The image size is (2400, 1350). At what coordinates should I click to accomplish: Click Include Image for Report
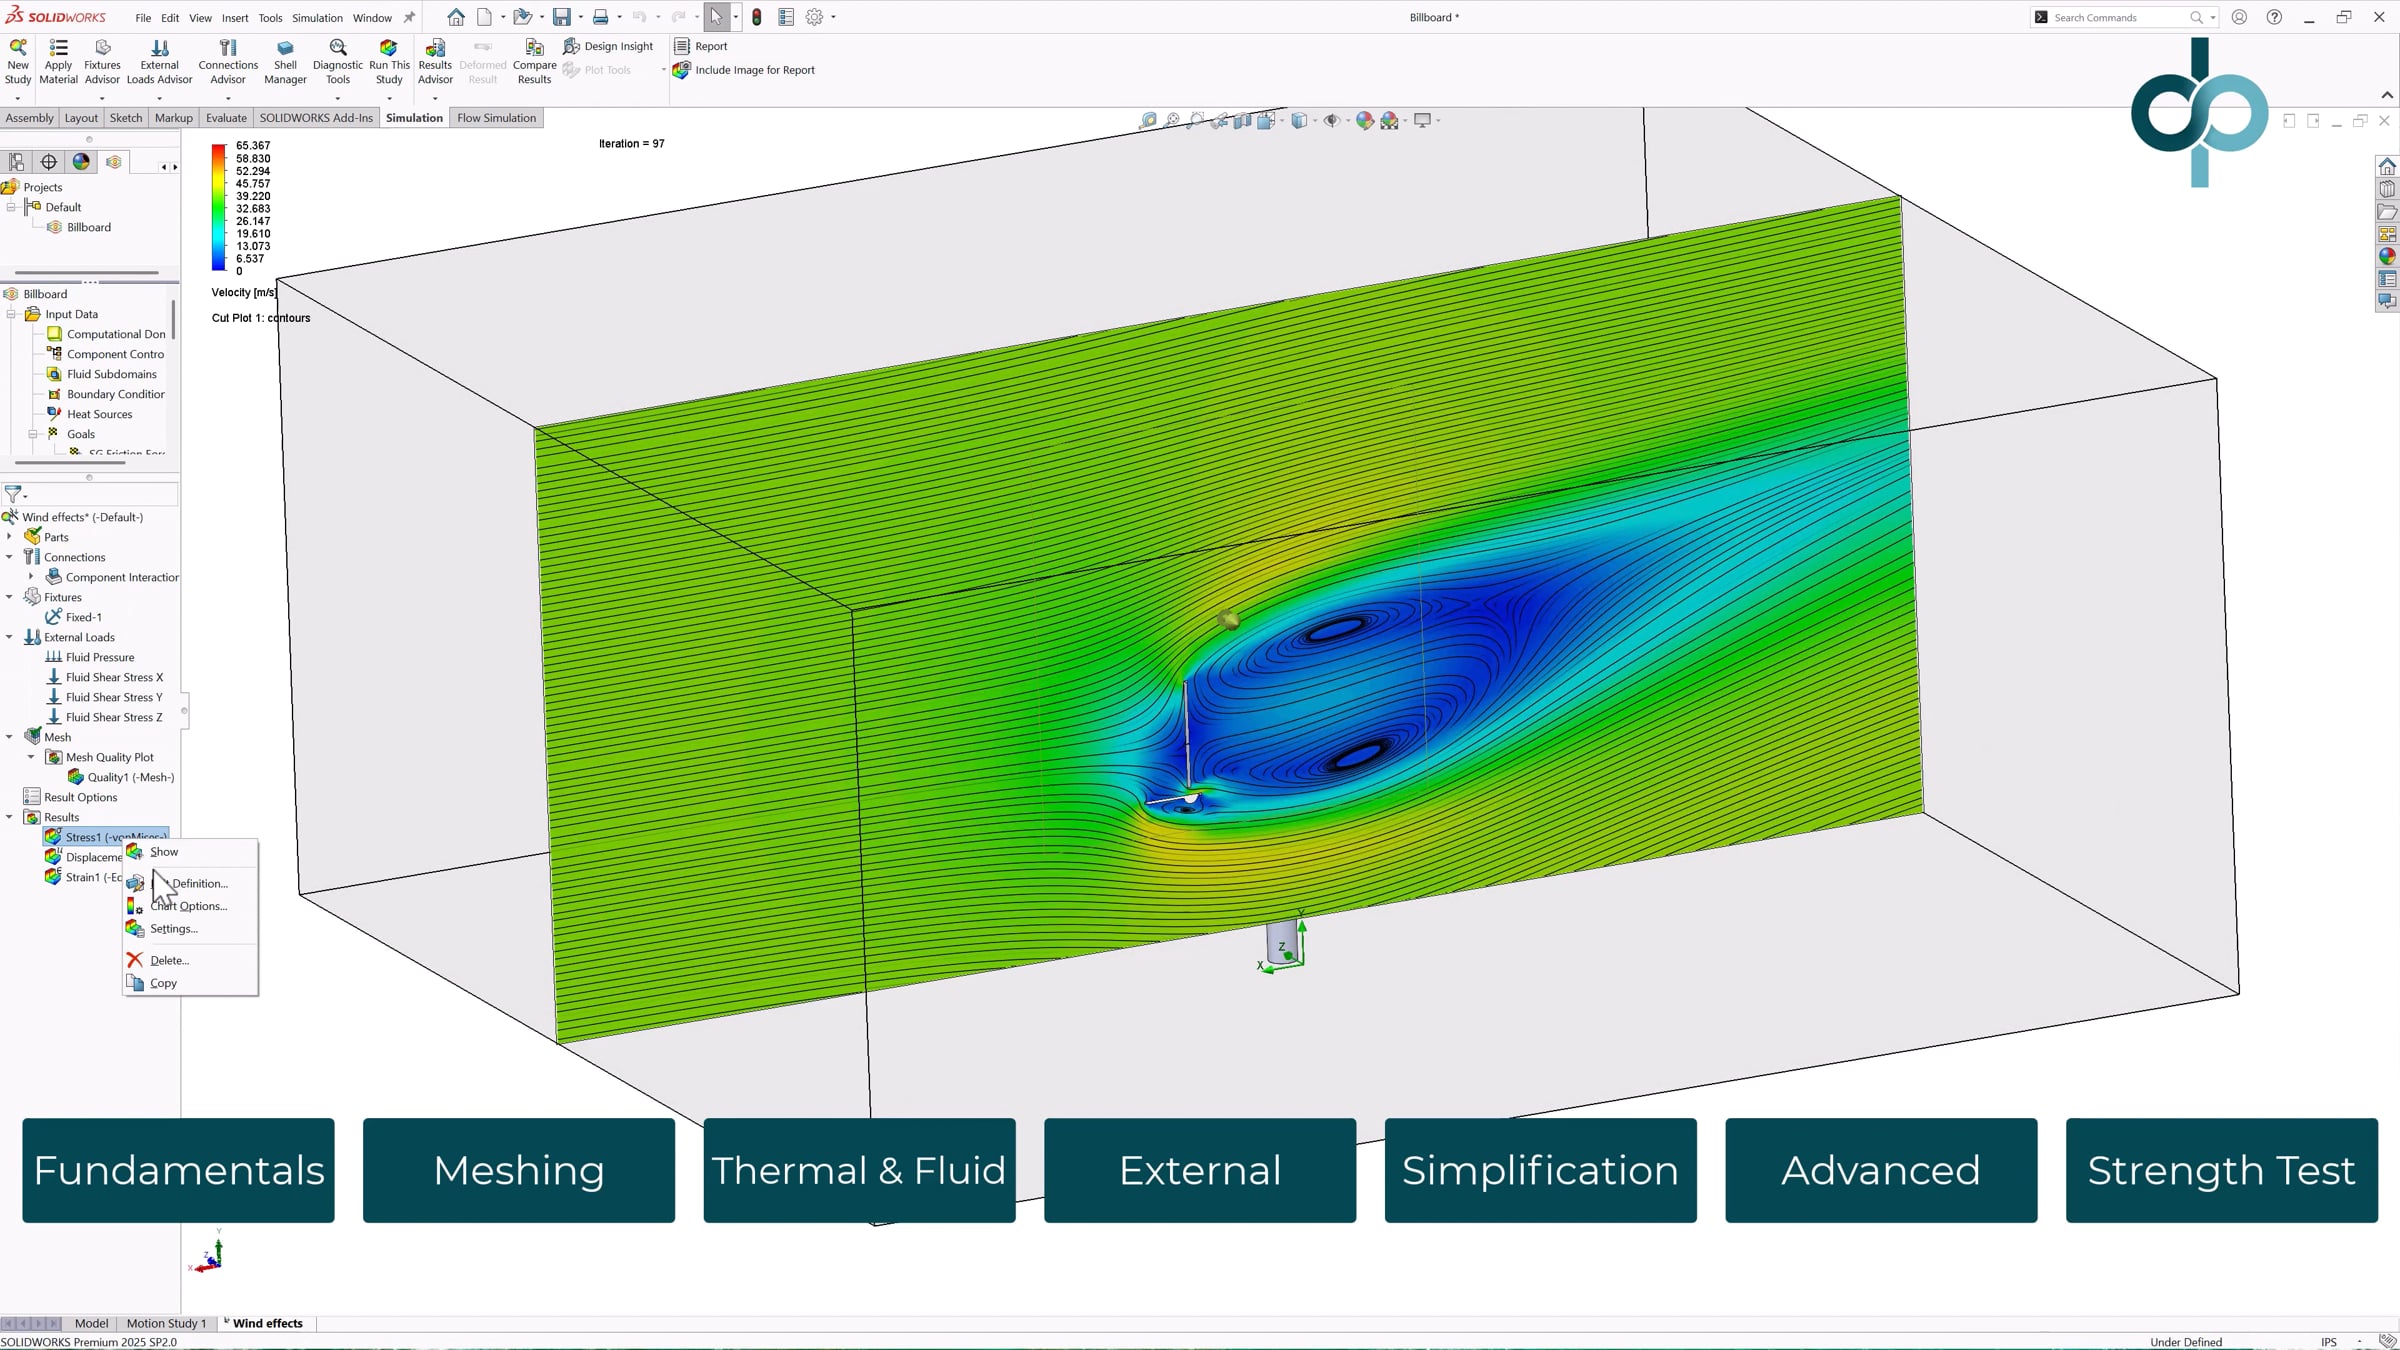tap(745, 70)
